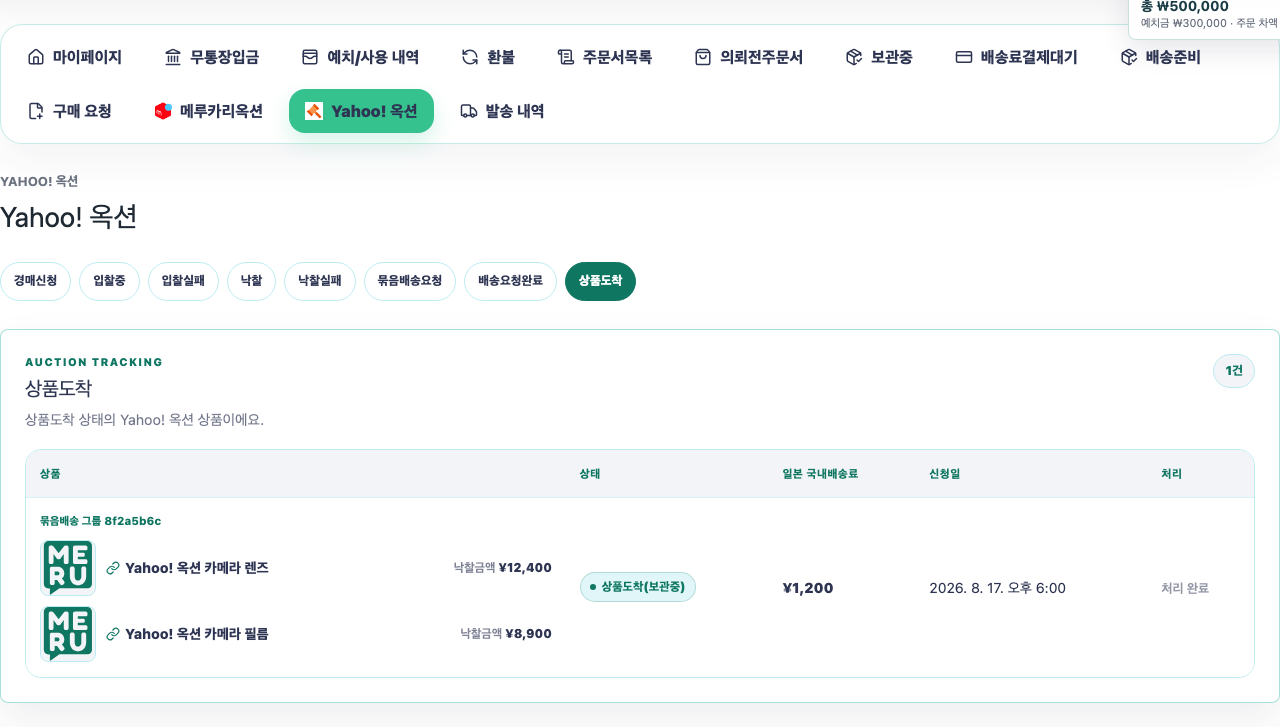Click the scroll icon beside 주문서목록
1280x727 pixels.
click(x=566, y=57)
